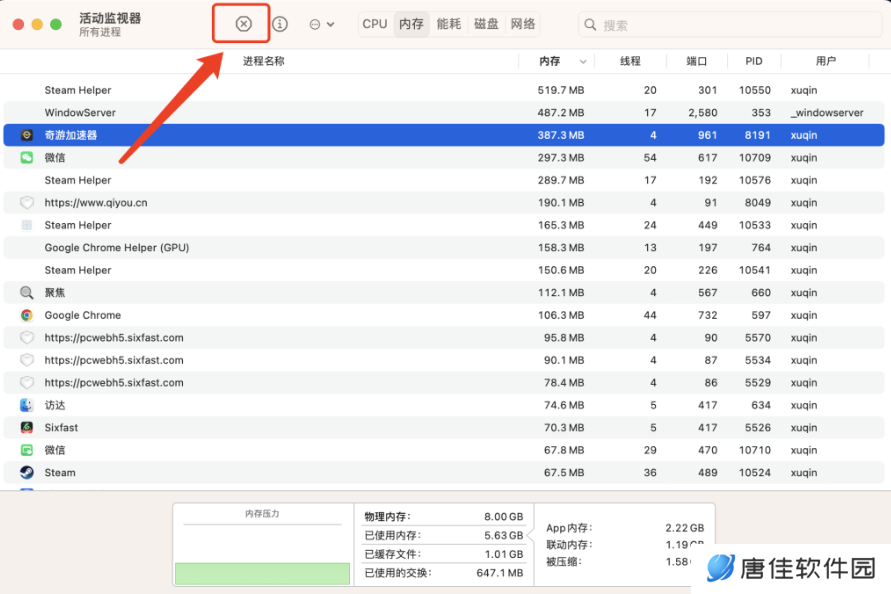The height and width of the screenshot is (594, 891).
Task: Select Steam Helper process with PID 10576
Action: point(78,180)
